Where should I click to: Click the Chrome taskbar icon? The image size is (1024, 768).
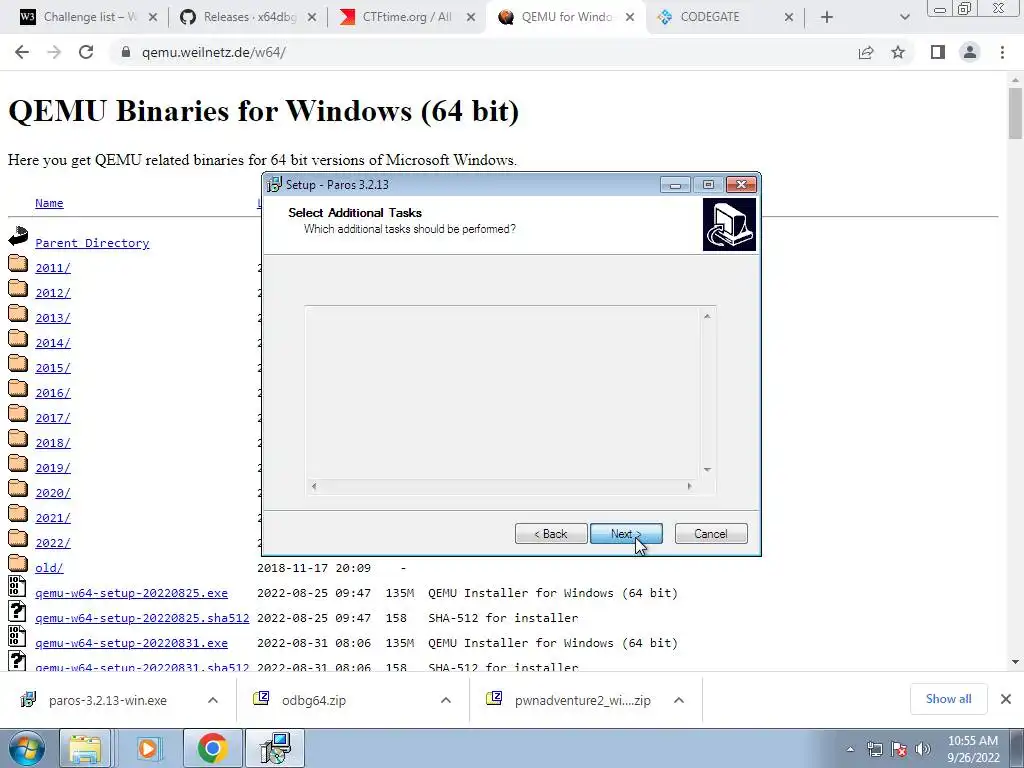[x=212, y=748]
